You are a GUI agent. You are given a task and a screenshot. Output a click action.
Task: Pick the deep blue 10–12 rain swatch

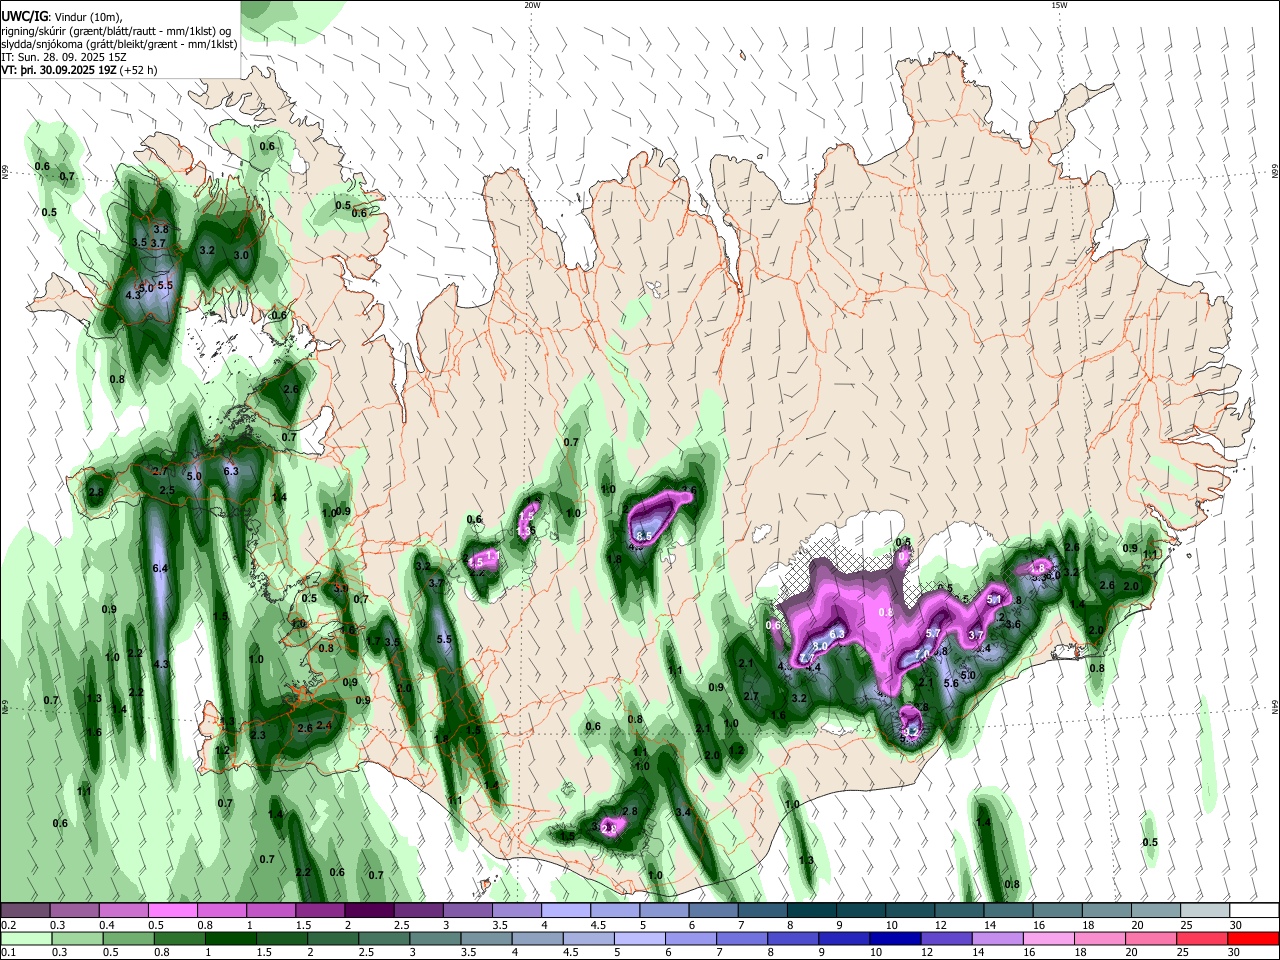[x=893, y=939]
